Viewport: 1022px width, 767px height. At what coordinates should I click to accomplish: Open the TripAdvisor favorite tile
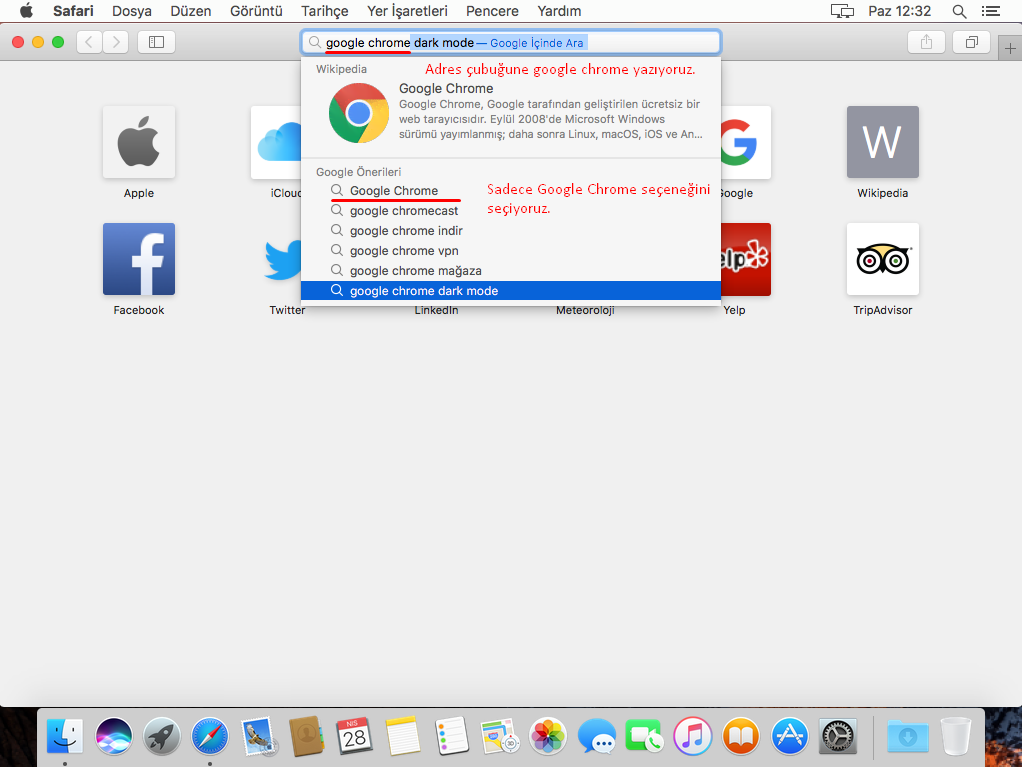coord(883,259)
